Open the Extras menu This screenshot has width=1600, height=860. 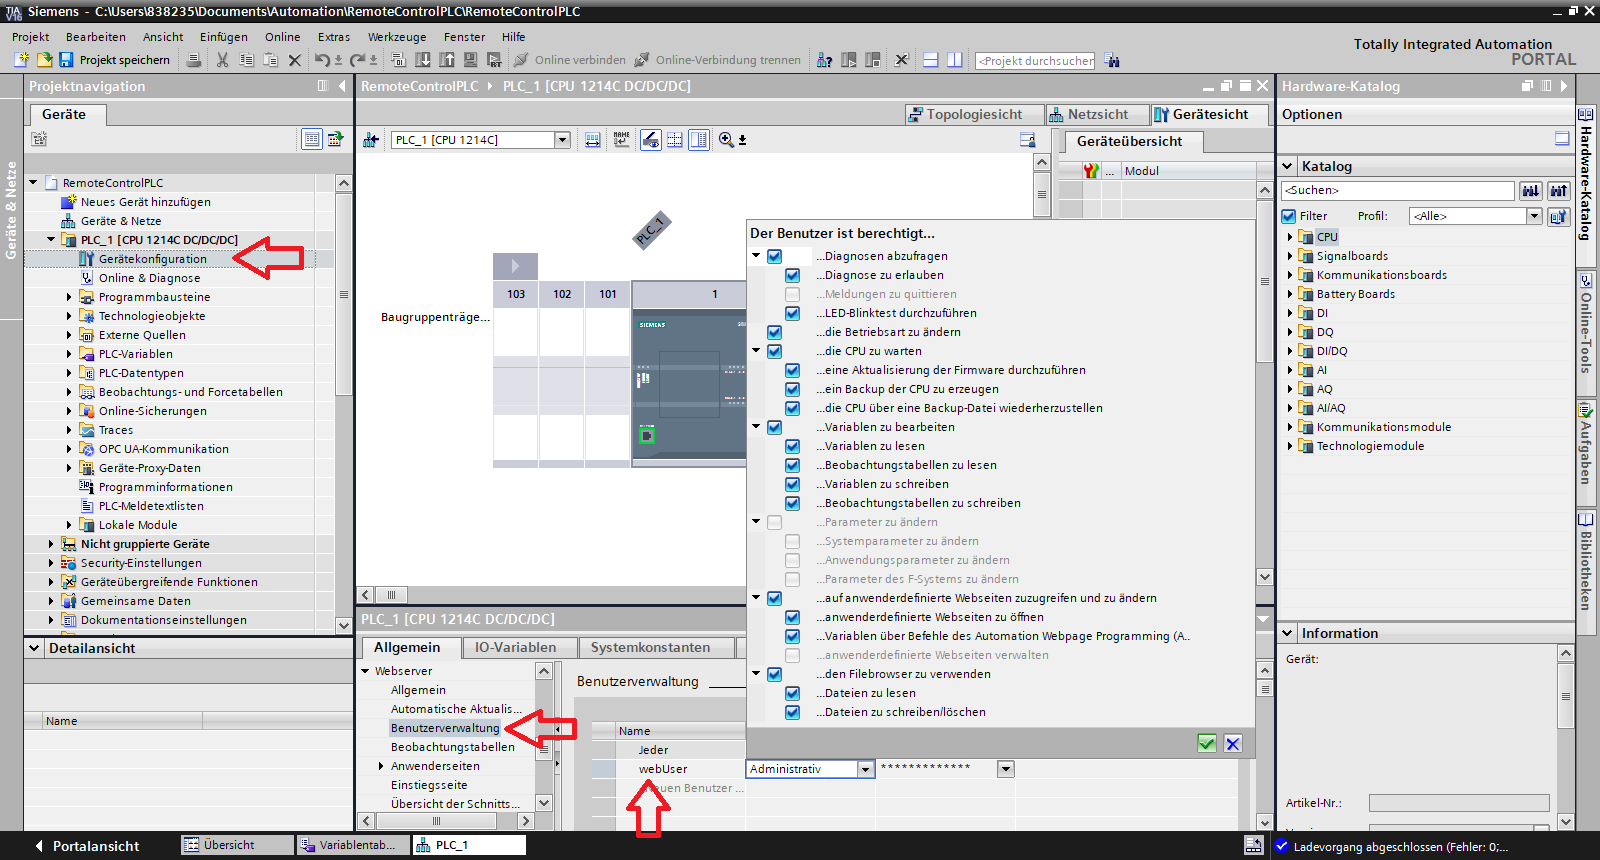click(334, 37)
